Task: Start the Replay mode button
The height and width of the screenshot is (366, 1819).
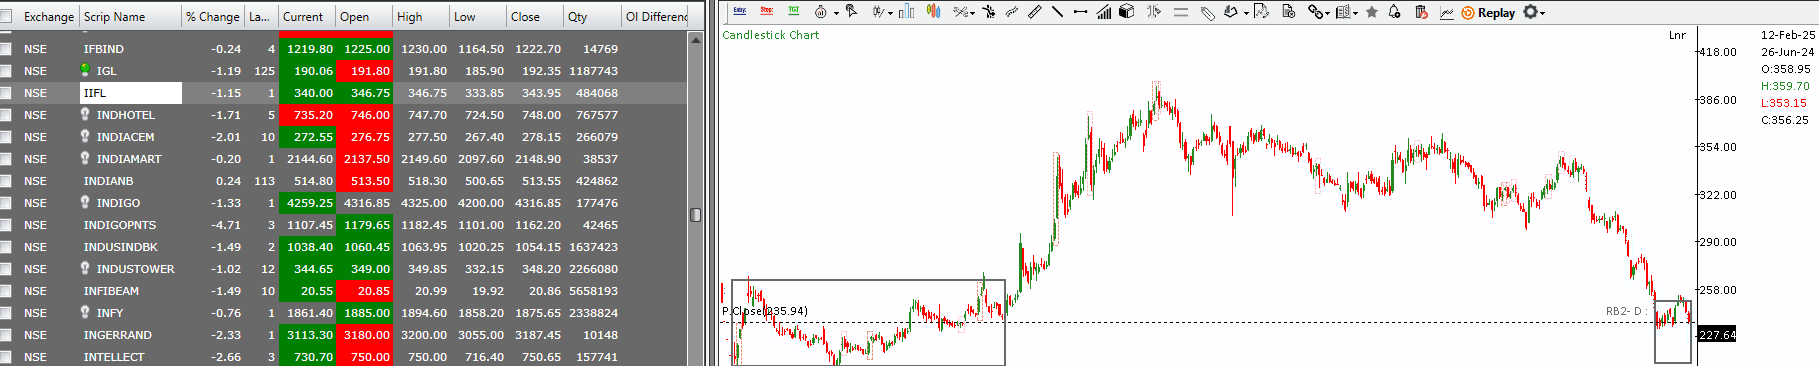Action: (x=1488, y=13)
